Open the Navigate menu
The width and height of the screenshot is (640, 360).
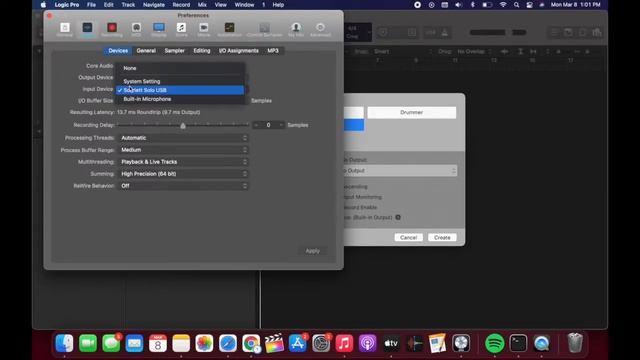click(154, 5)
